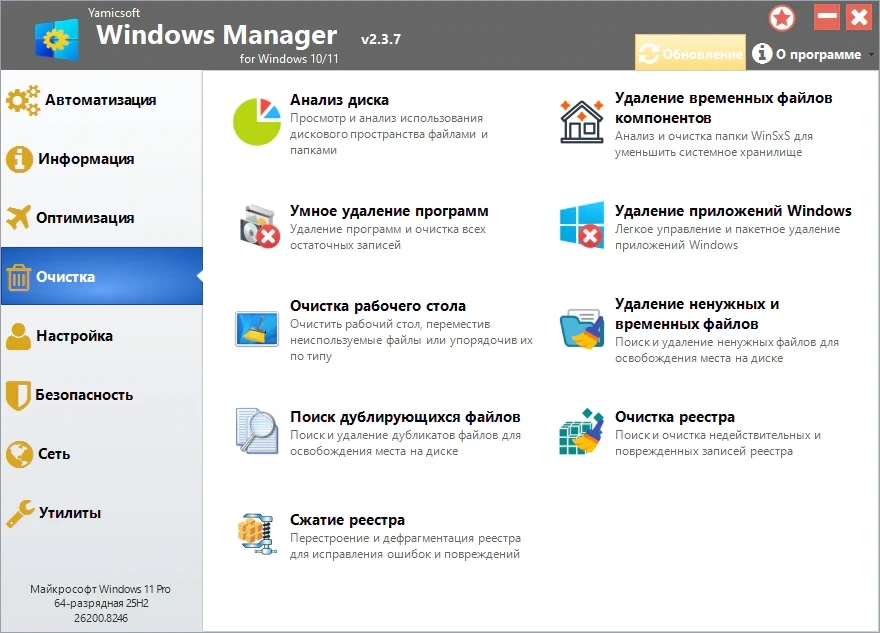880x633 pixels.
Task: Launch Сжатие реестра title link
Action: (x=347, y=520)
